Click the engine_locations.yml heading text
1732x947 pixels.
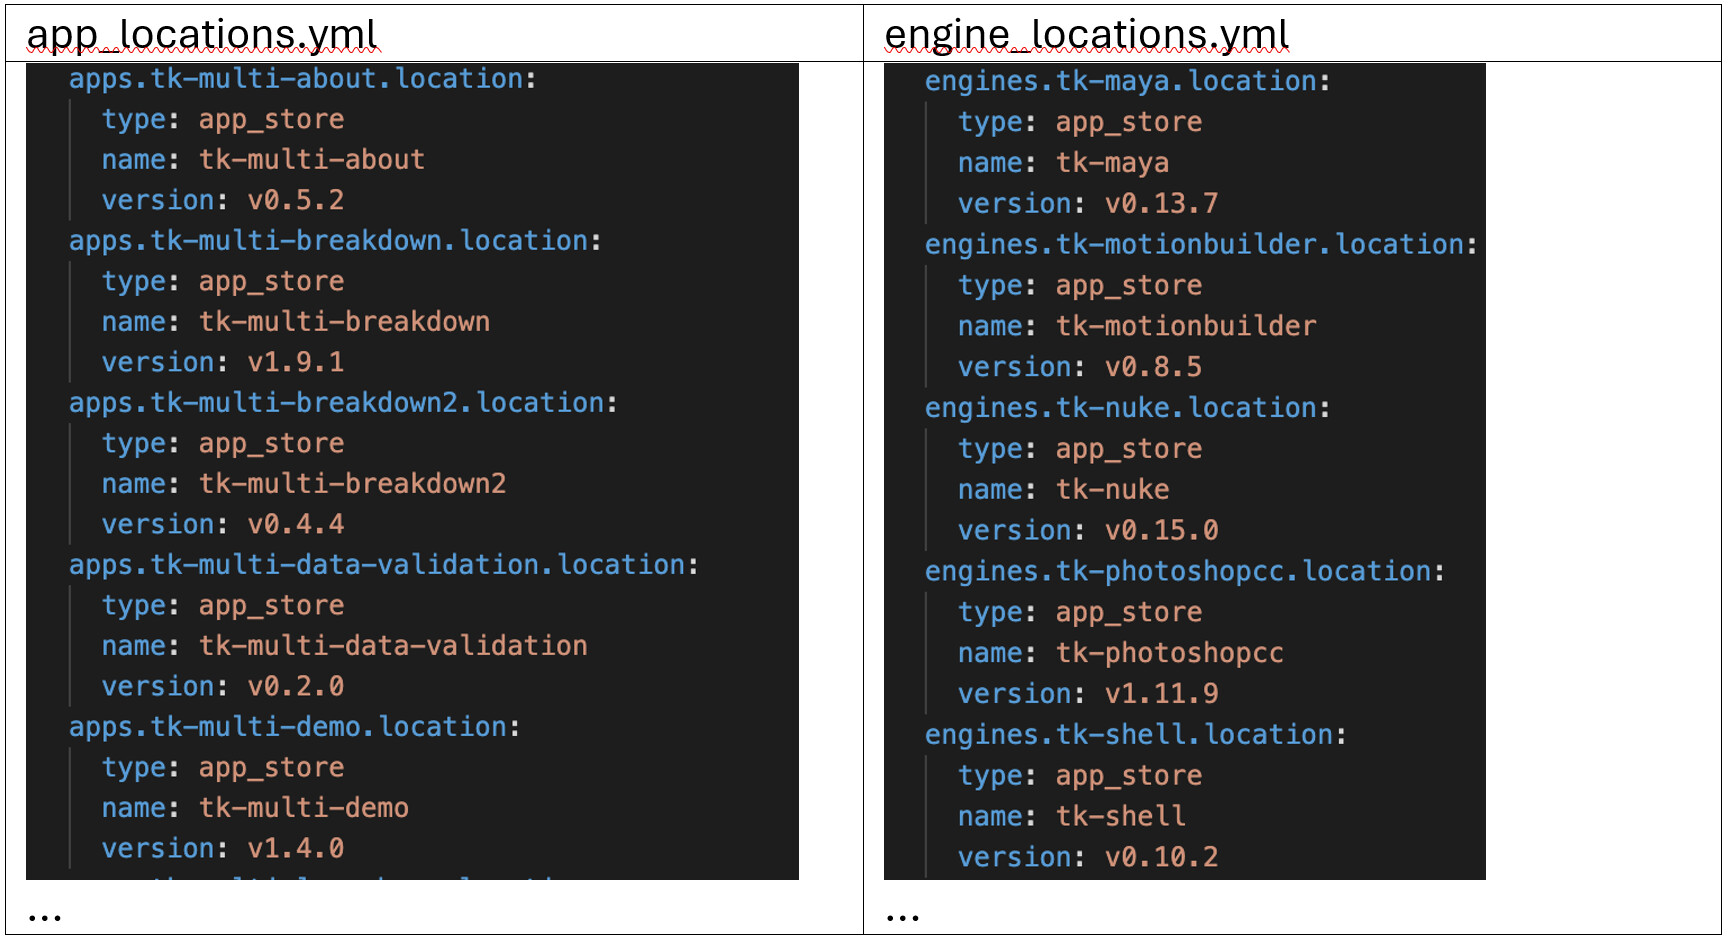tap(1087, 35)
